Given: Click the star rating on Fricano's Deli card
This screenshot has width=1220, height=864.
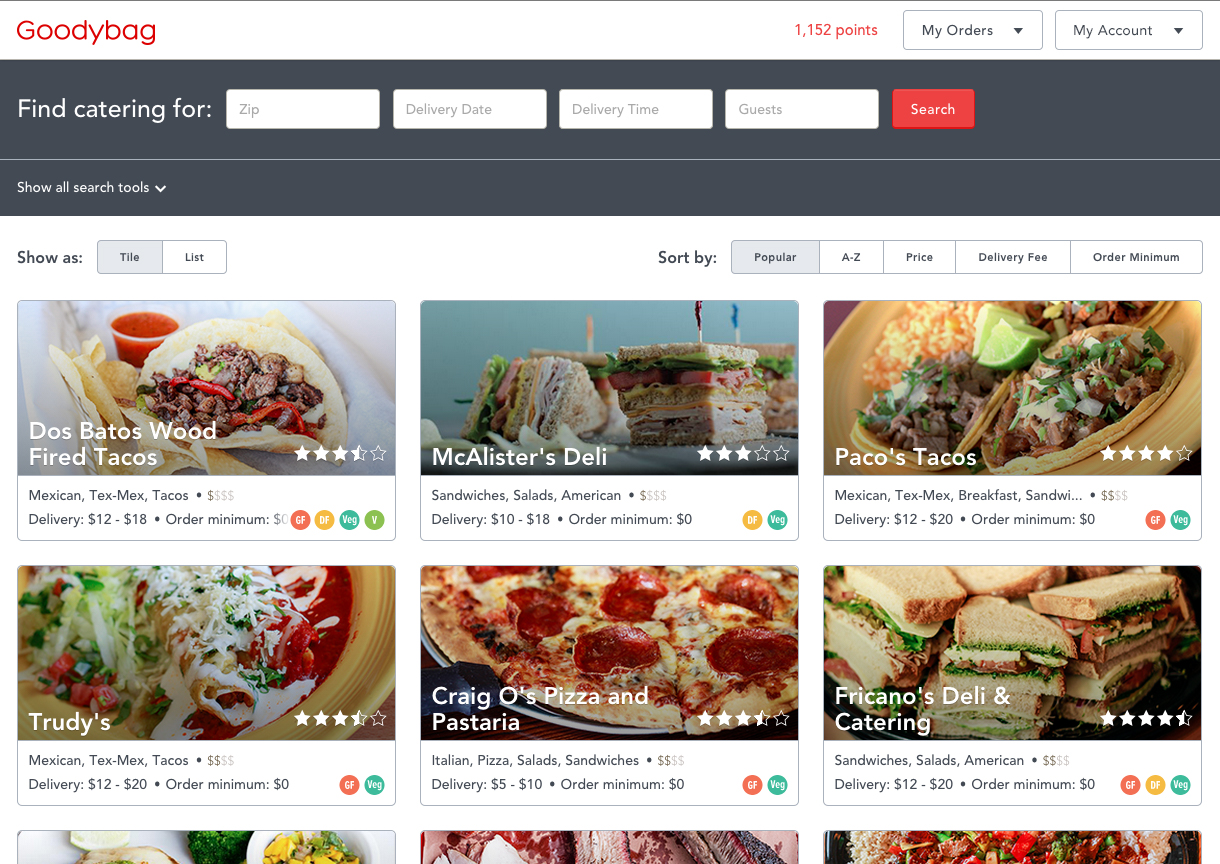Looking at the screenshot, I should [x=1146, y=718].
